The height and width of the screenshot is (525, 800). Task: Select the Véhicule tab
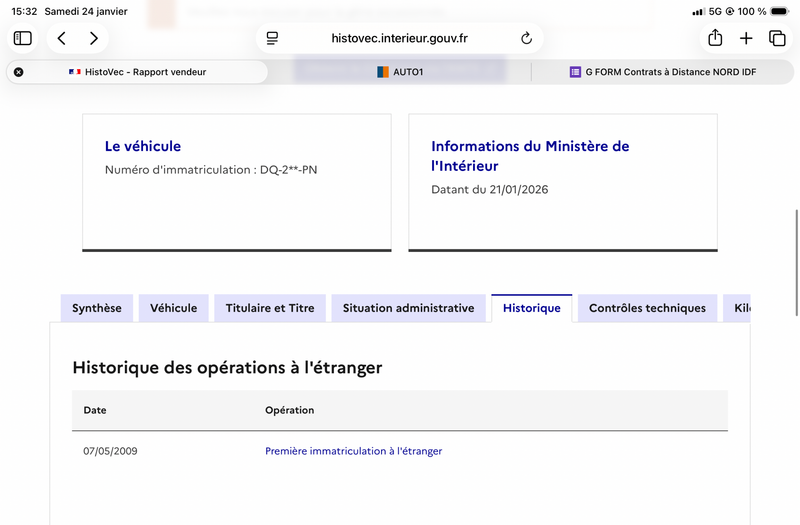point(174,308)
